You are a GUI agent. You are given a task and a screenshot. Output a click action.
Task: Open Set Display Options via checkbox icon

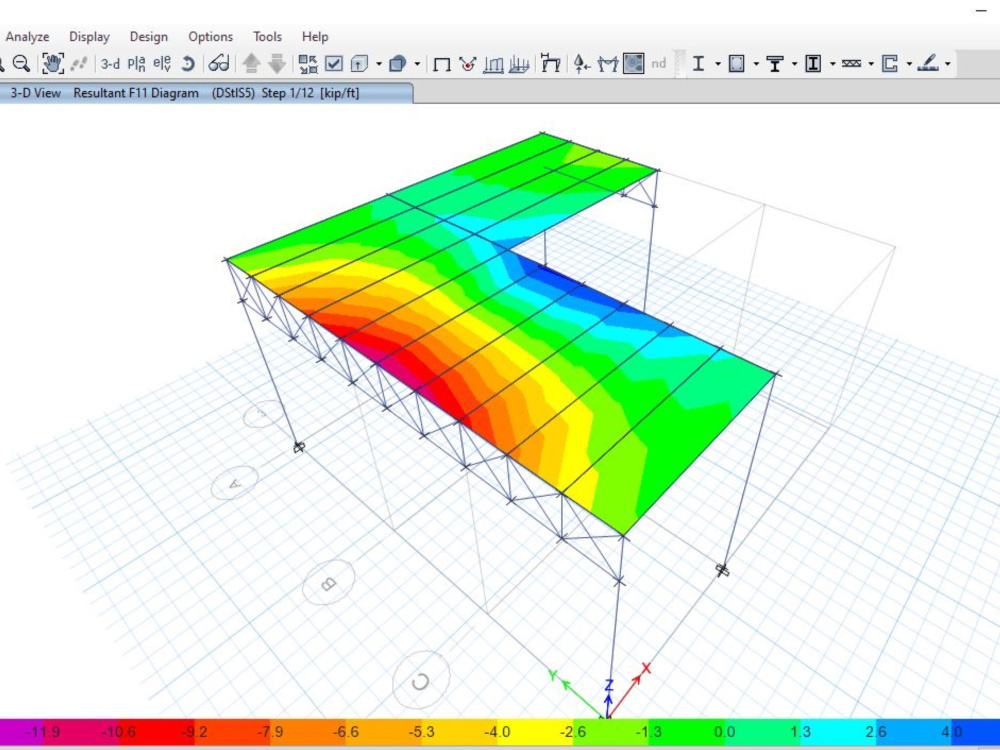[x=332, y=63]
